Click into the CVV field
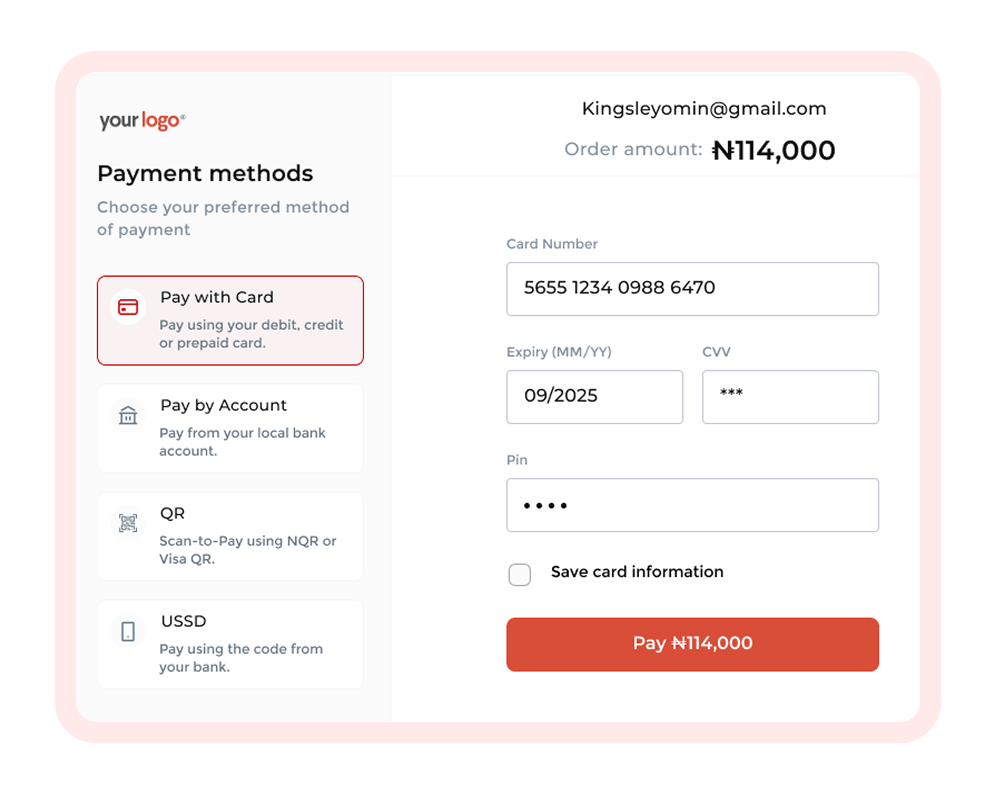 [x=790, y=397]
